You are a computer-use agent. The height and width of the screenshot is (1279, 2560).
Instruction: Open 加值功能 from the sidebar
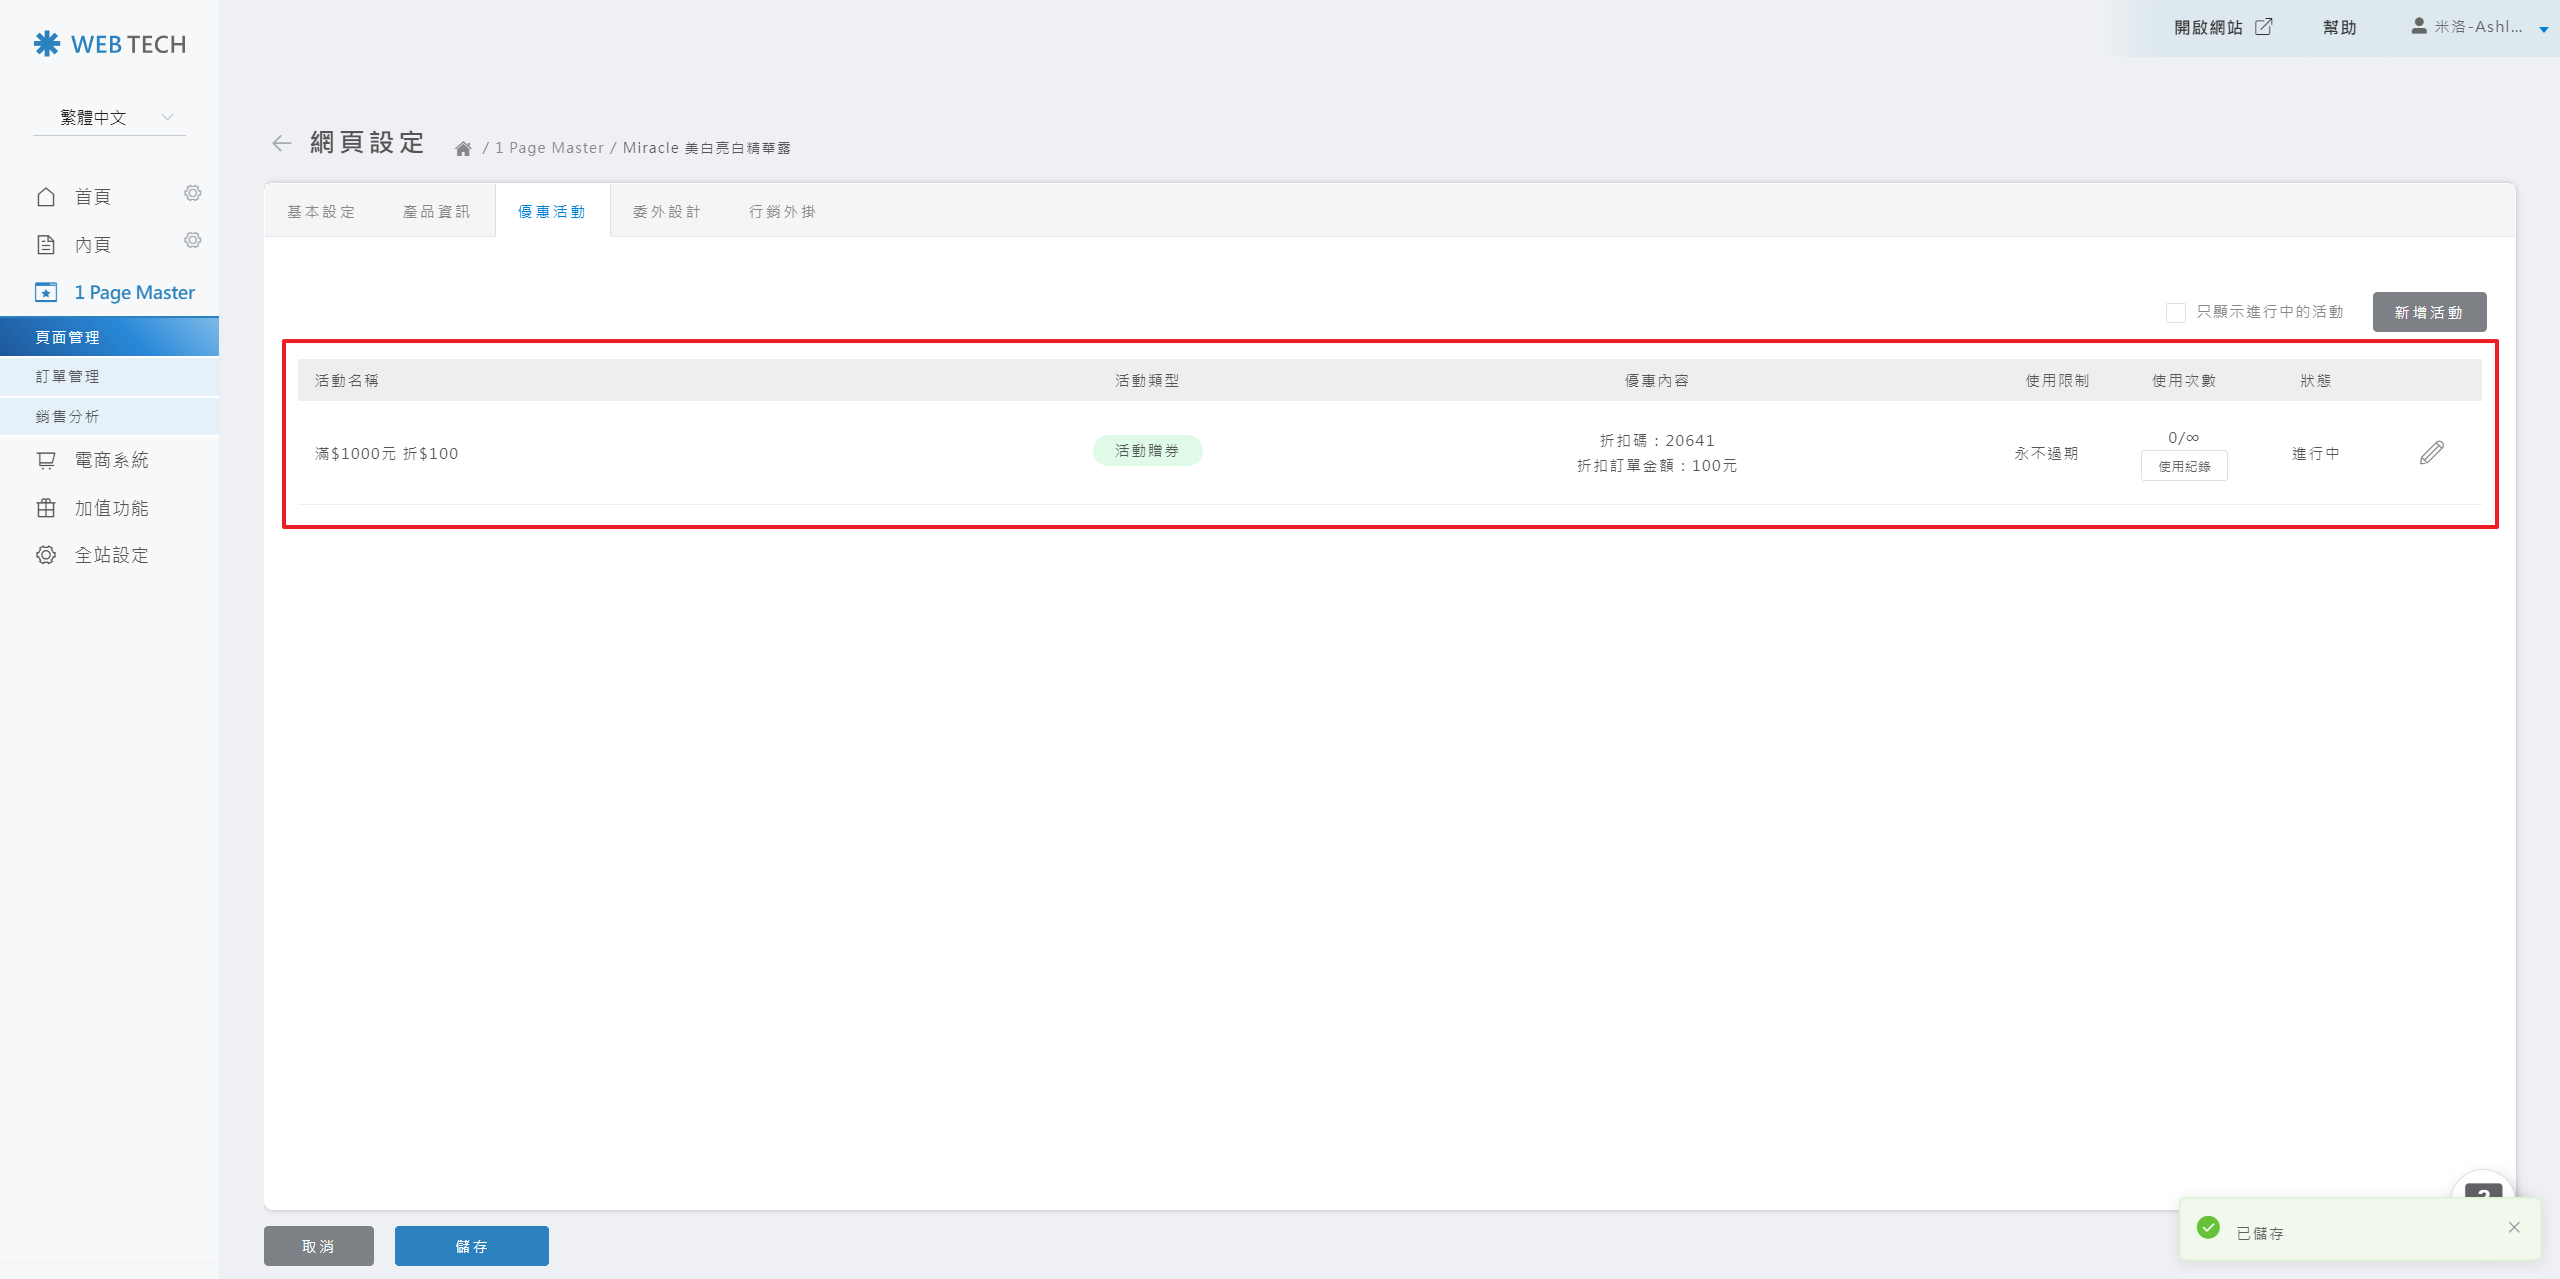110,508
